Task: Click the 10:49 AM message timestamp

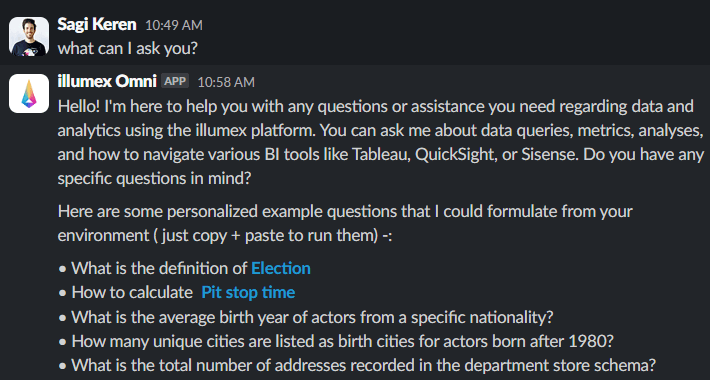Action: pyautogui.click(x=174, y=25)
